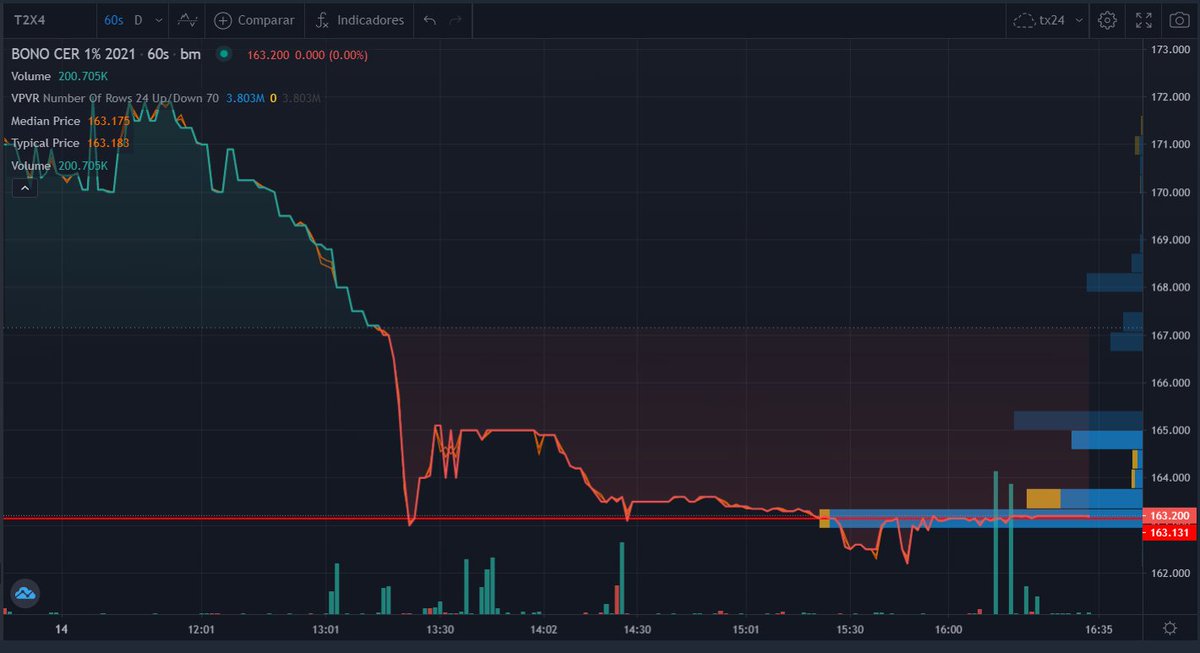
Task: Click the Median Price value 163.175
Action: (x=109, y=121)
